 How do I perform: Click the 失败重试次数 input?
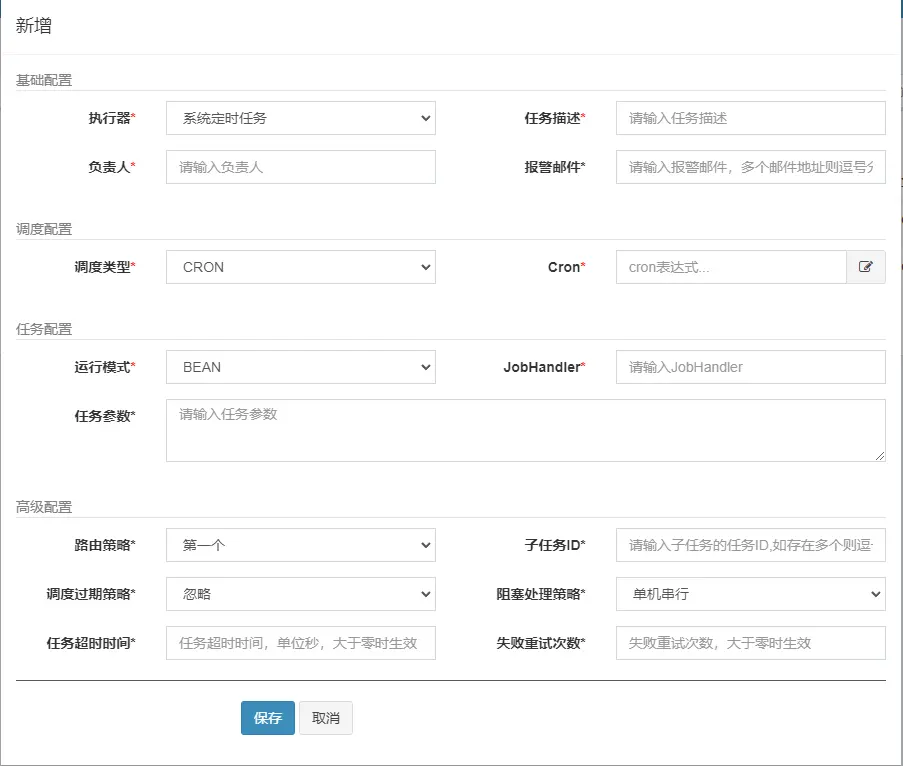[x=750, y=643]
